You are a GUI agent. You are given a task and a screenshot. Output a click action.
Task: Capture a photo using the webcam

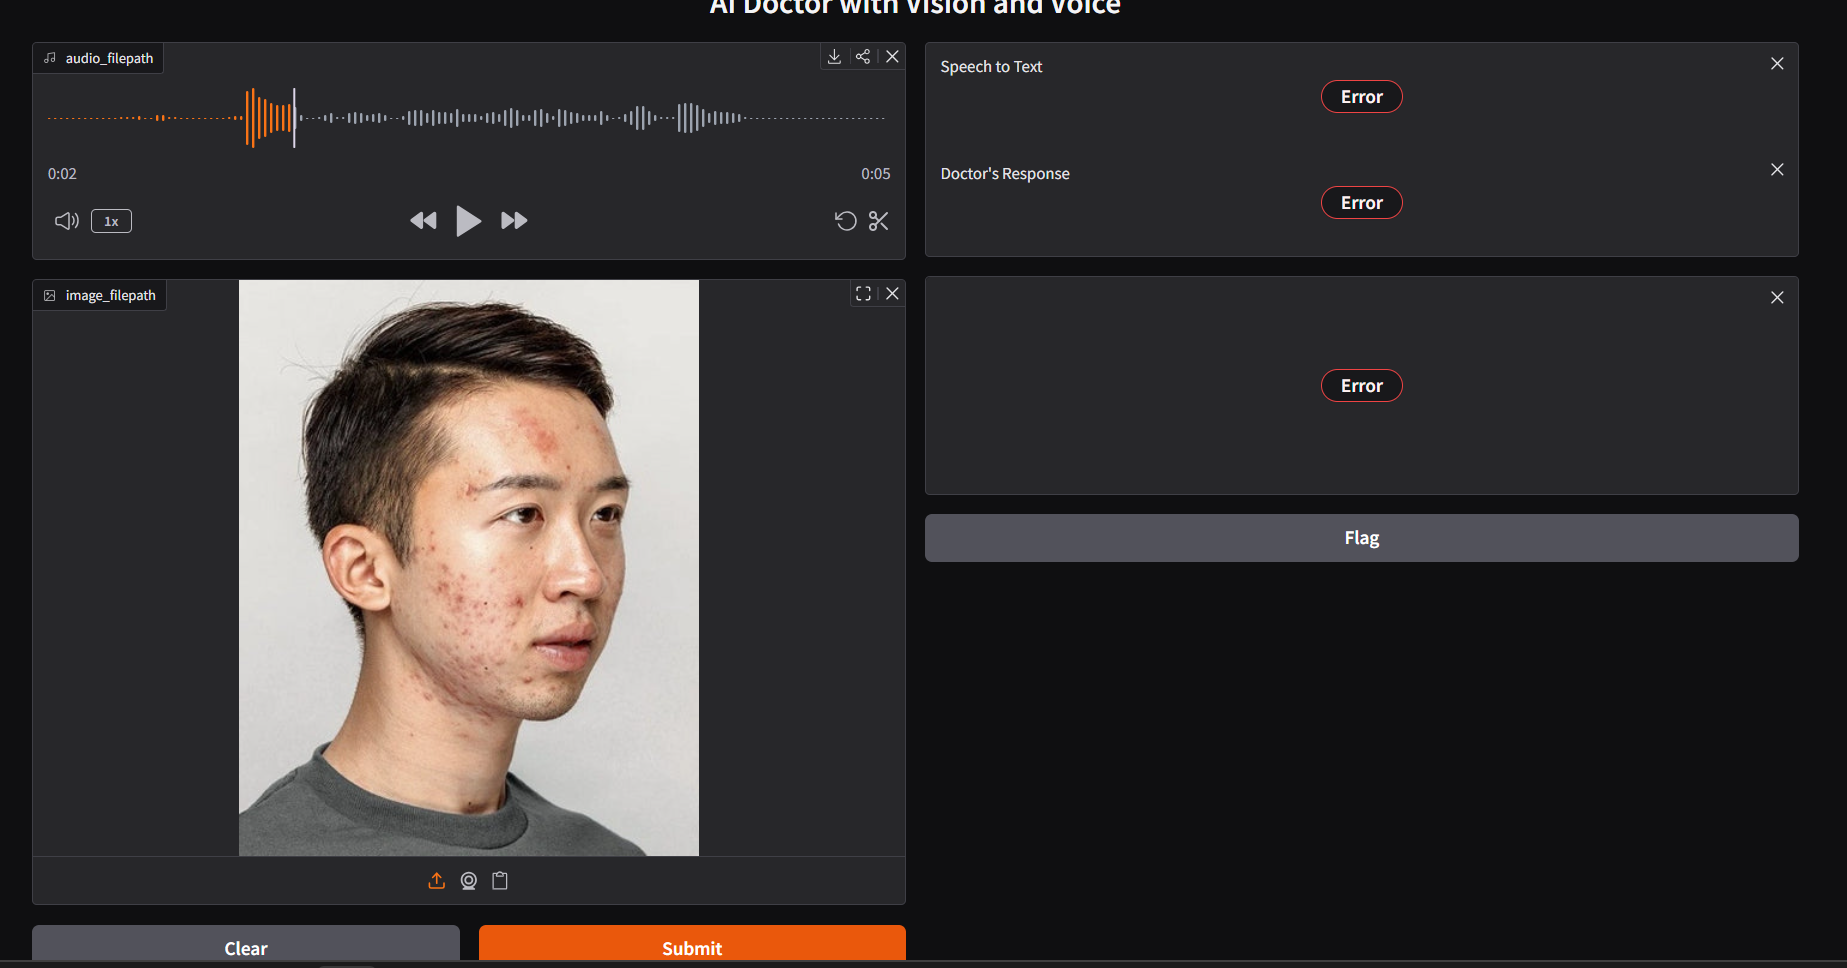pyautogui.click(x=468, y=881)
